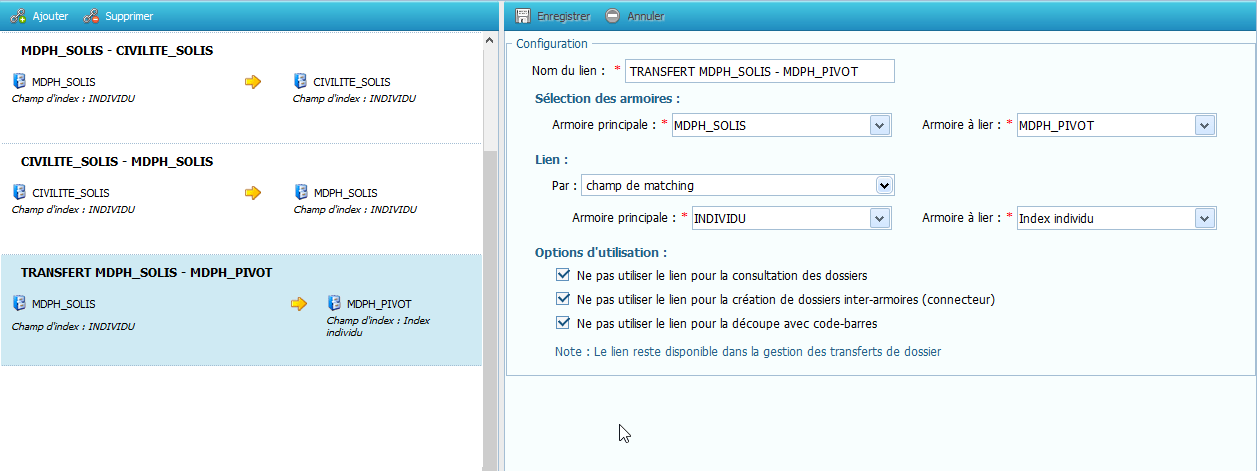Click the yellow arrow in the first link row
The image size is (1258, 471).
253,82
